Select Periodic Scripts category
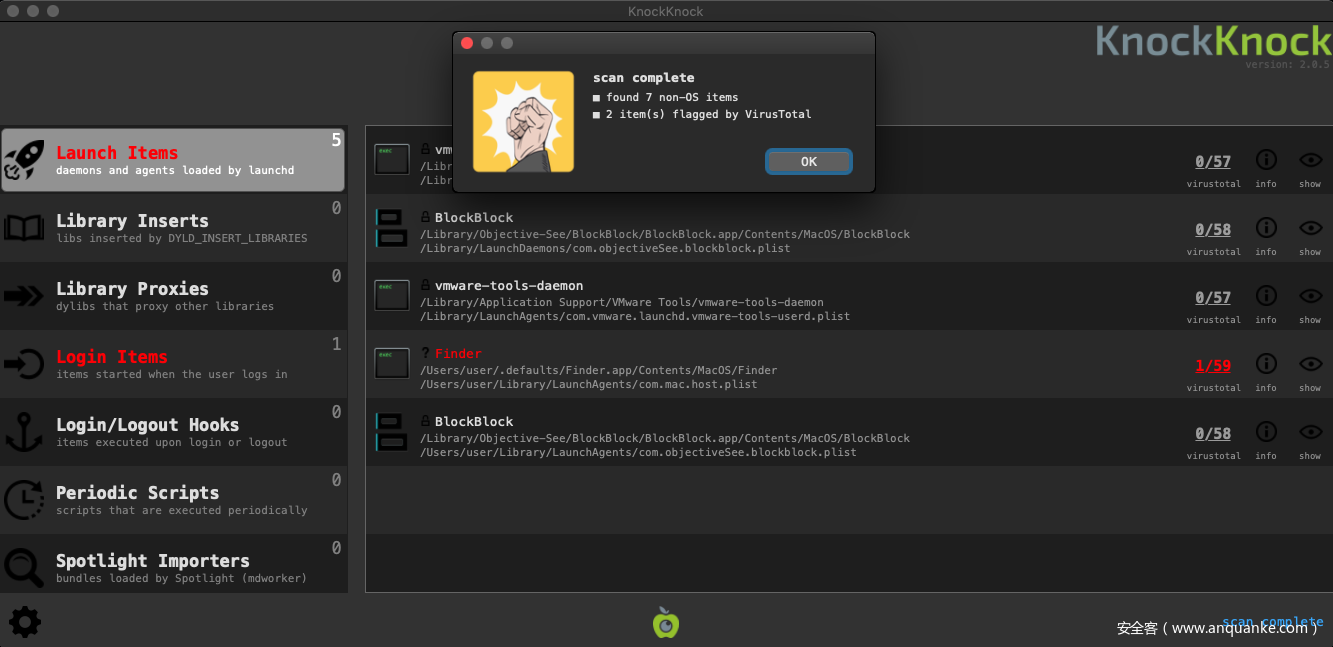Screen dimensions: 1333x647 pyautogui.click(x=173, y=500)
